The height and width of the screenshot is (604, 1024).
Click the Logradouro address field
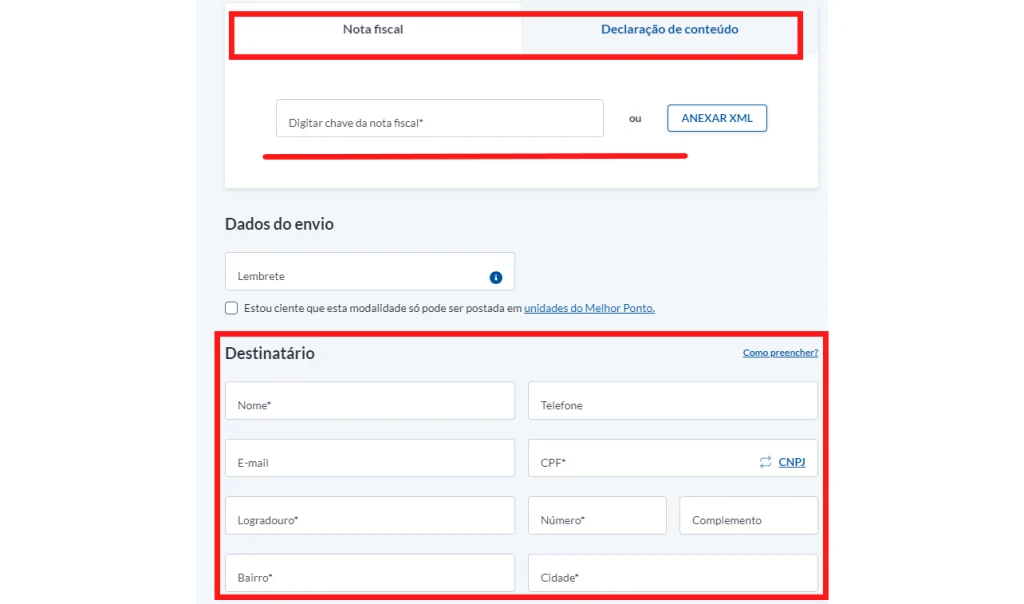point(370,516)
